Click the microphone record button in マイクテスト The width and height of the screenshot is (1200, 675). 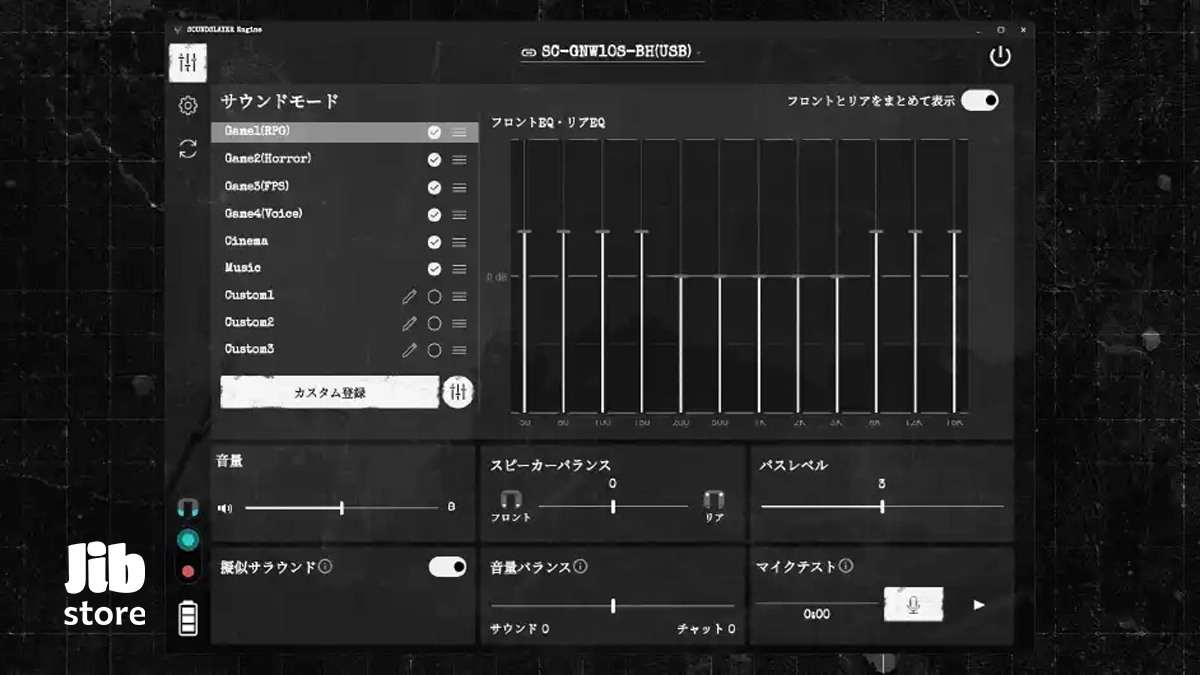point(913,604)
